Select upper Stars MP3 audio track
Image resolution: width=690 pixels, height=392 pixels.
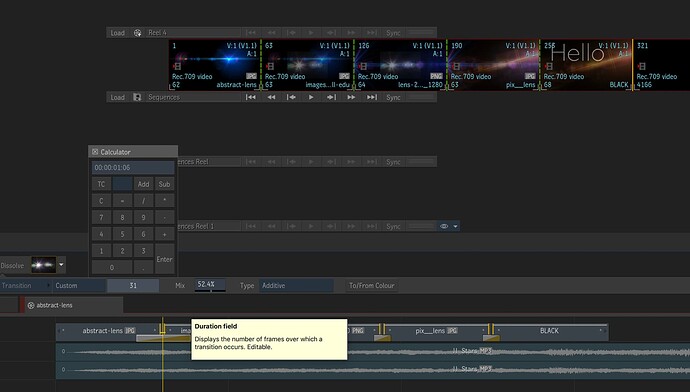pos(373,351)
